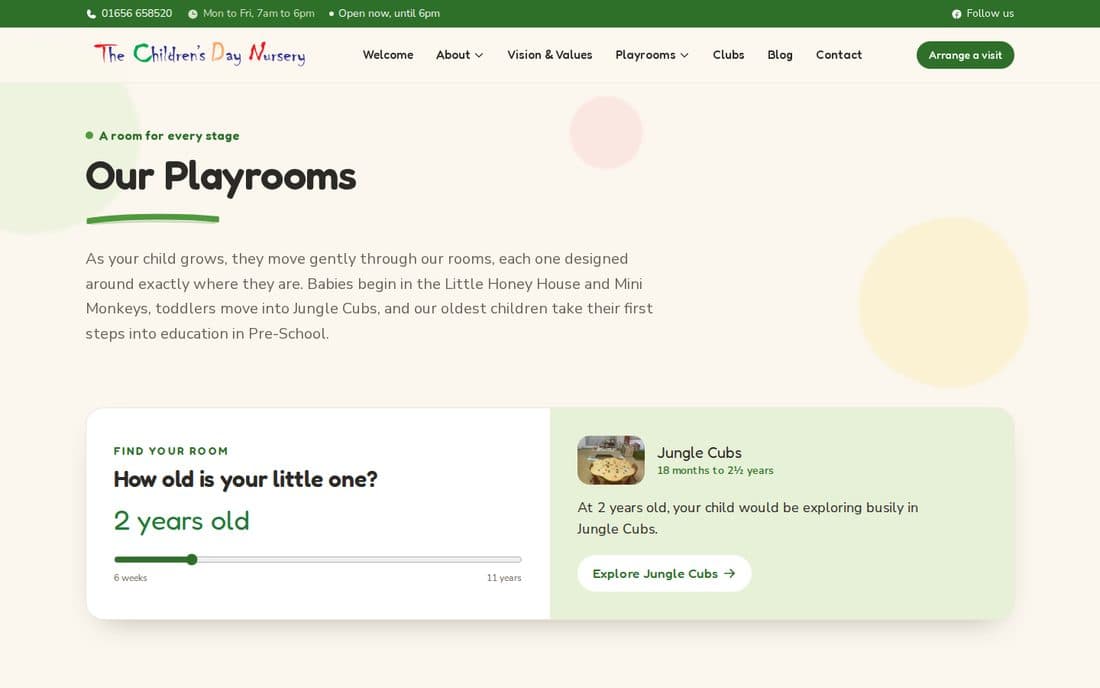Viewport: 1100px width, 688px height.
Task: Click the '18 months to 2½ years' label
Action: (x=715, y=471)
